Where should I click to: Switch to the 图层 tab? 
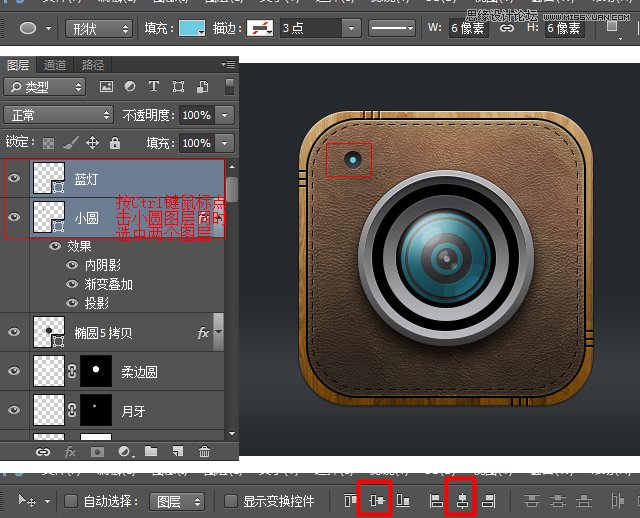(x=18, y=65)
